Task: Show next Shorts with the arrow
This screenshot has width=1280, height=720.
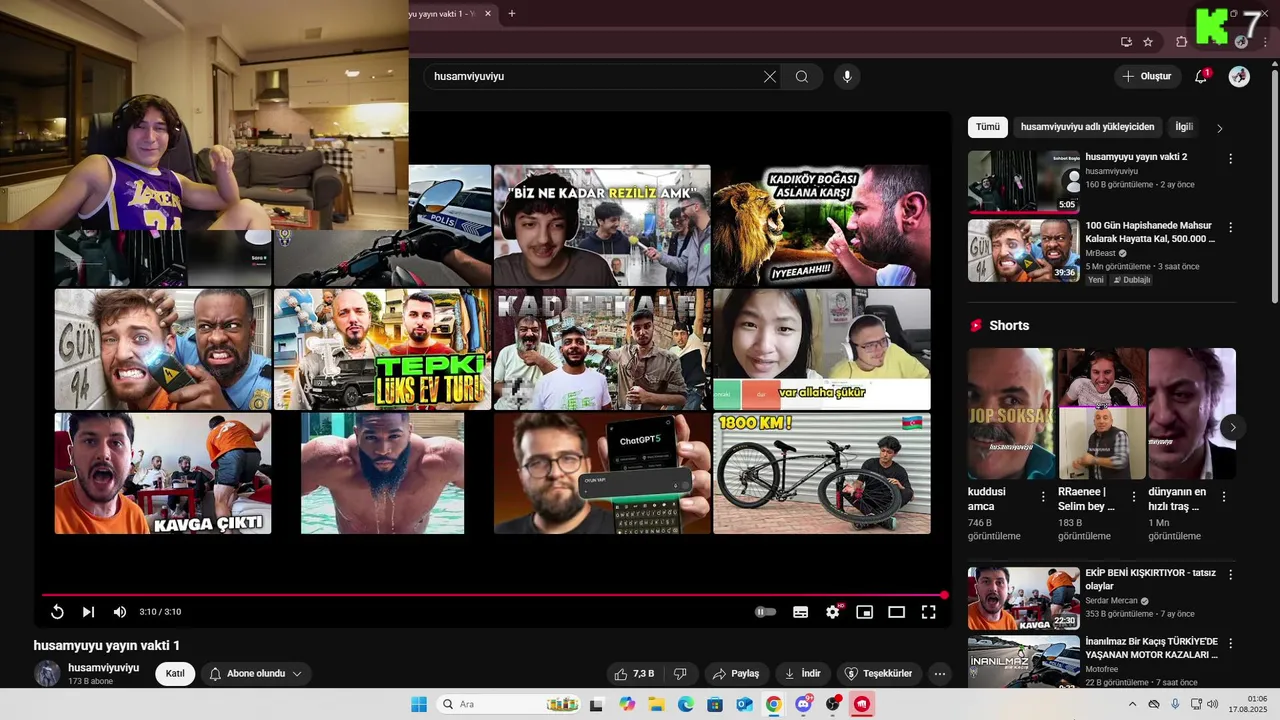Action: tap(1232, 427)
